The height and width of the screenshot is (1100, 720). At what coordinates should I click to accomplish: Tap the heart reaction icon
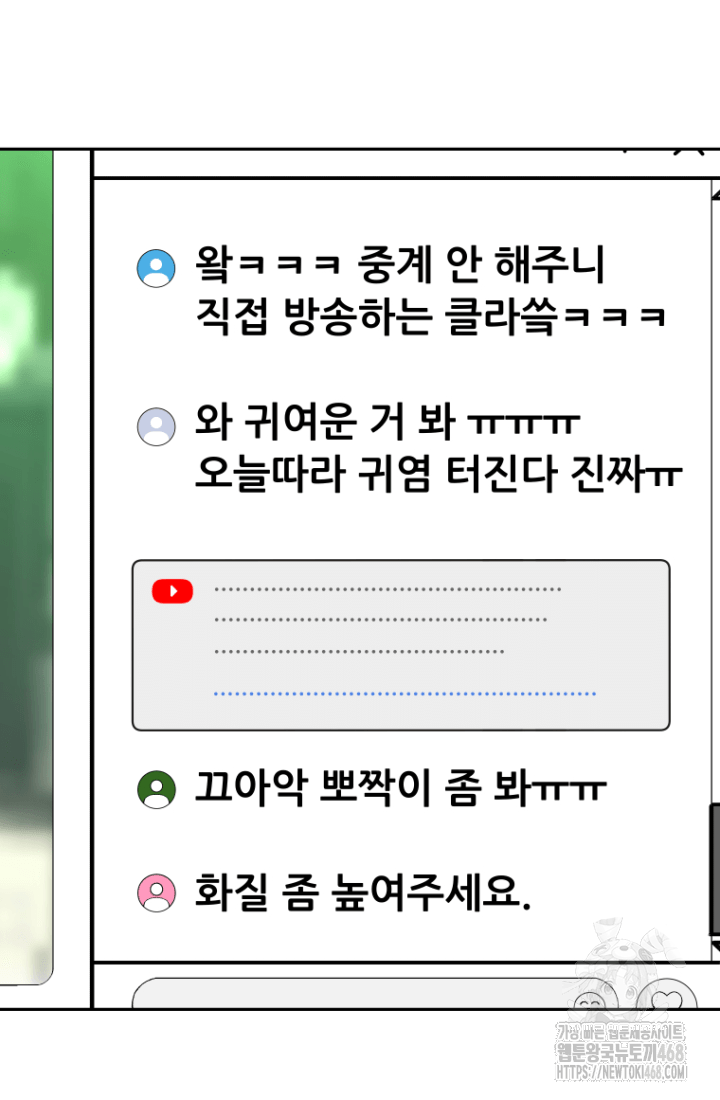tap(667, 996)
